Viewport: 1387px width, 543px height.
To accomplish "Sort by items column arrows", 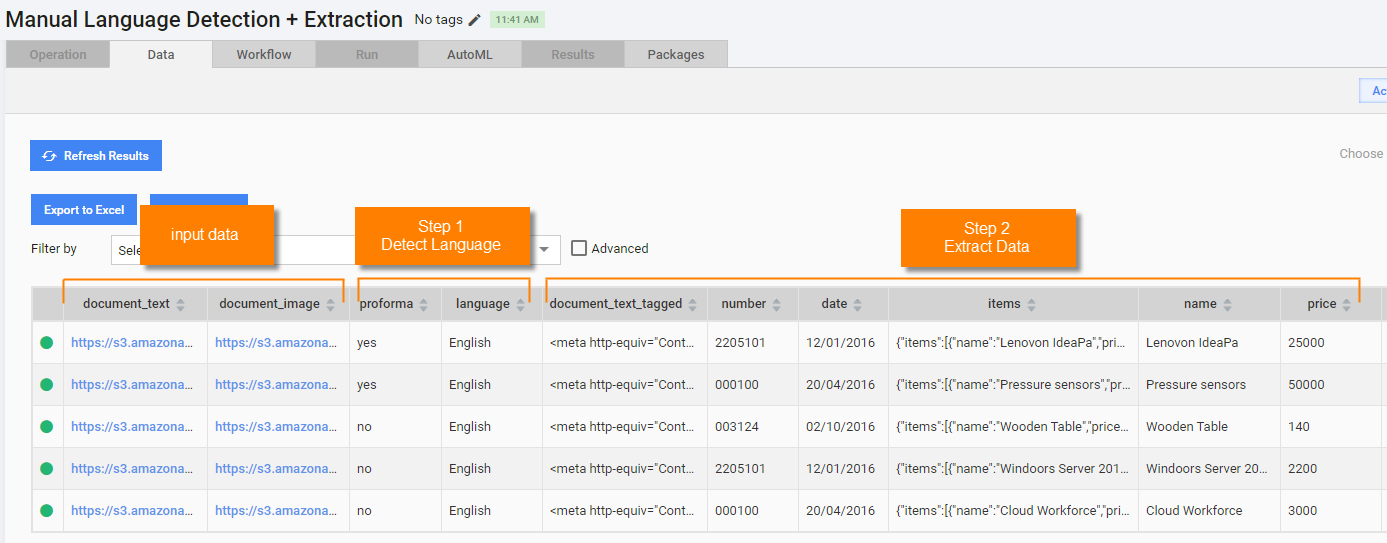I will pyautogui.click(x=1031, y=304).
